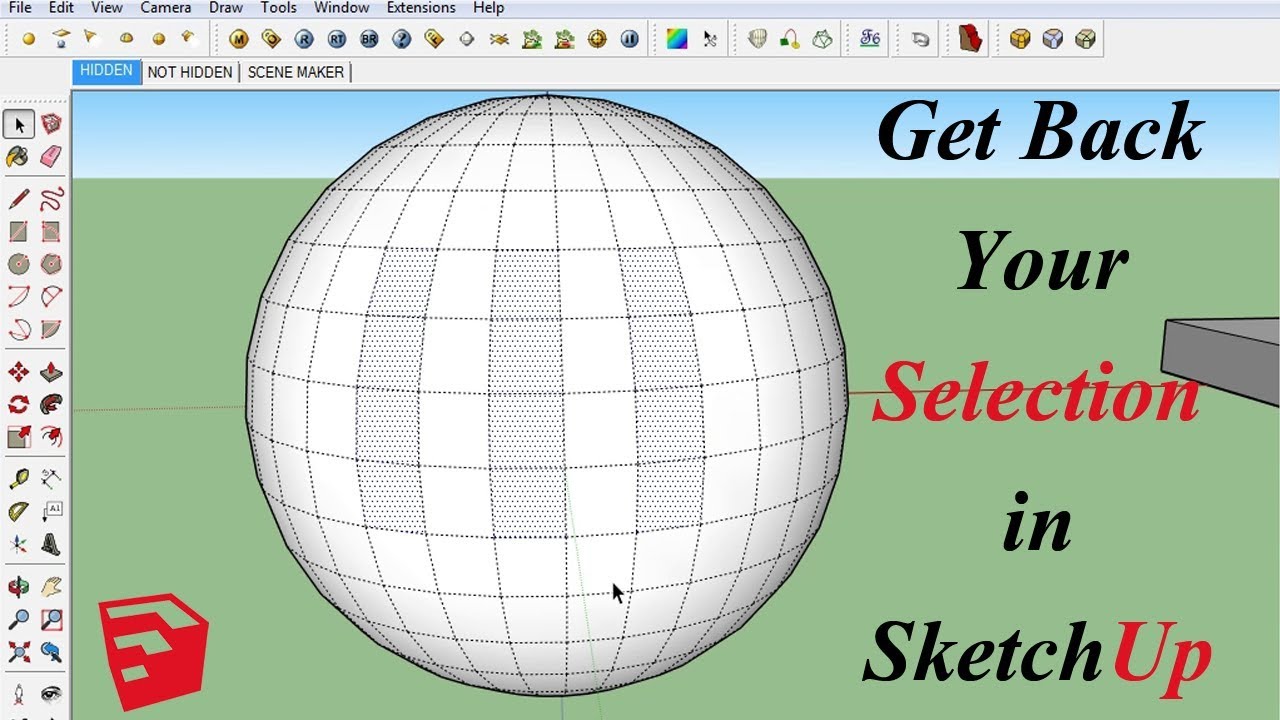Switch to the SCENE MAKER tab
This screenshot has width=1280, height=720.
[x=296, y=72]
